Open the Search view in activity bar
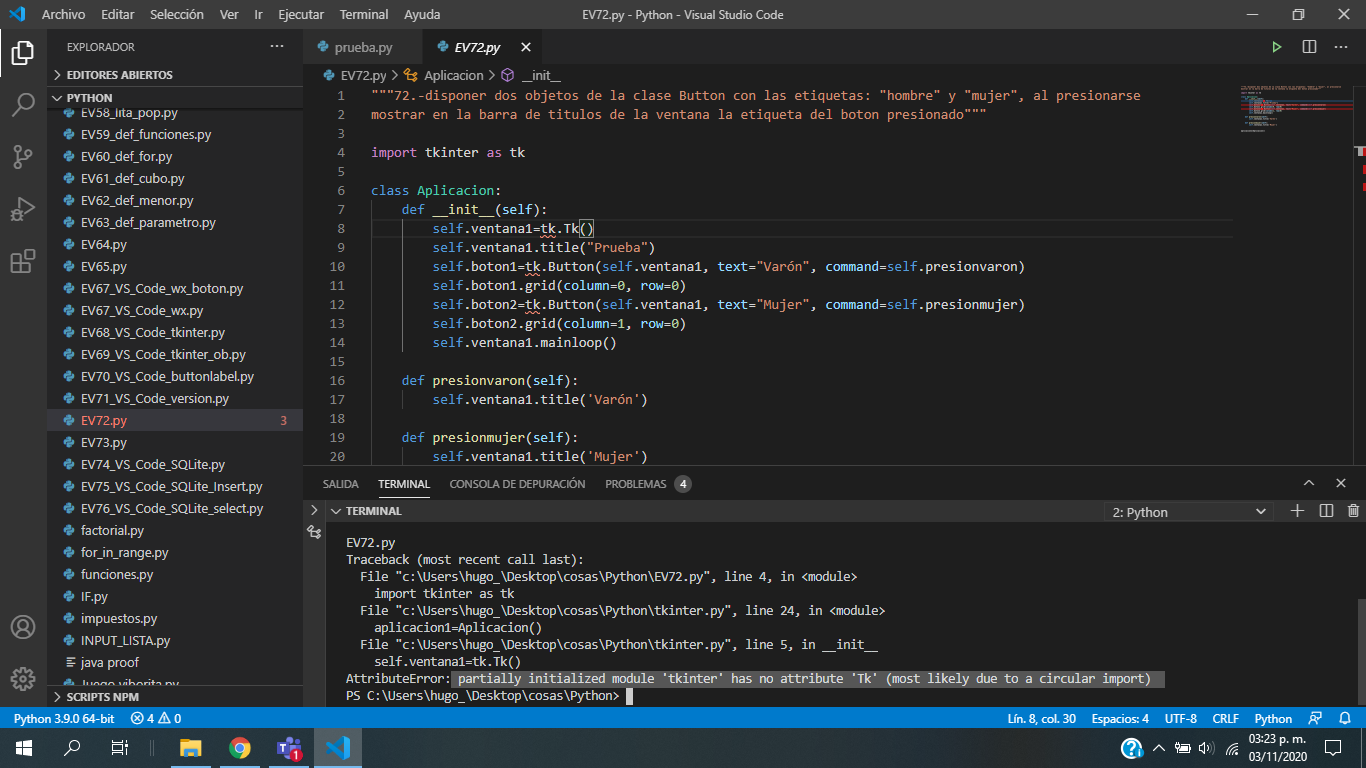The width and height of the screenshot is (1366, 768). 23,104
